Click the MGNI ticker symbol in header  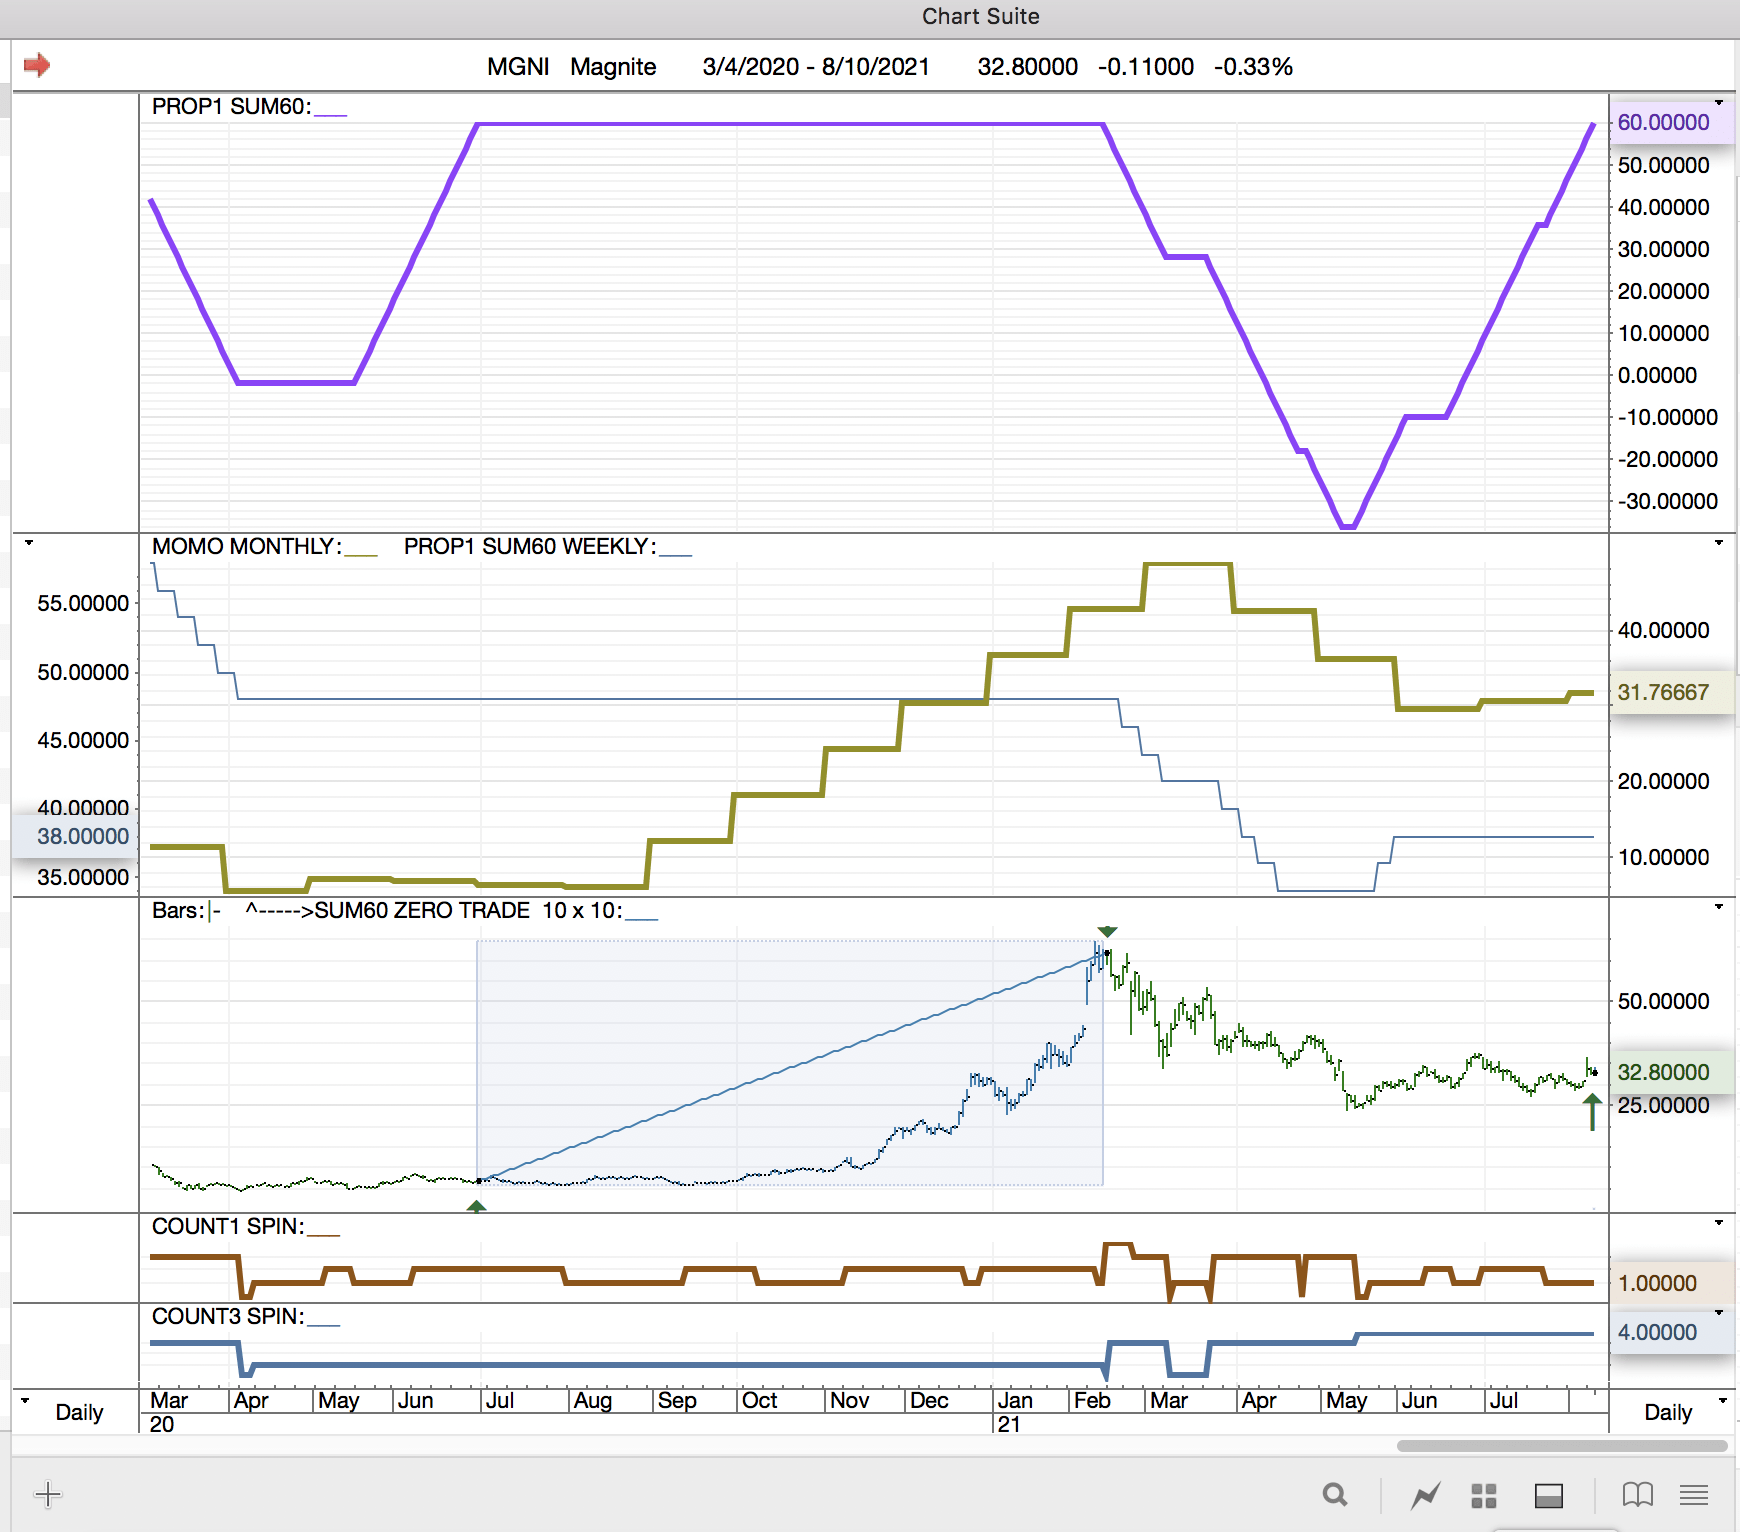pyautogui.click(x=517, y=67)
